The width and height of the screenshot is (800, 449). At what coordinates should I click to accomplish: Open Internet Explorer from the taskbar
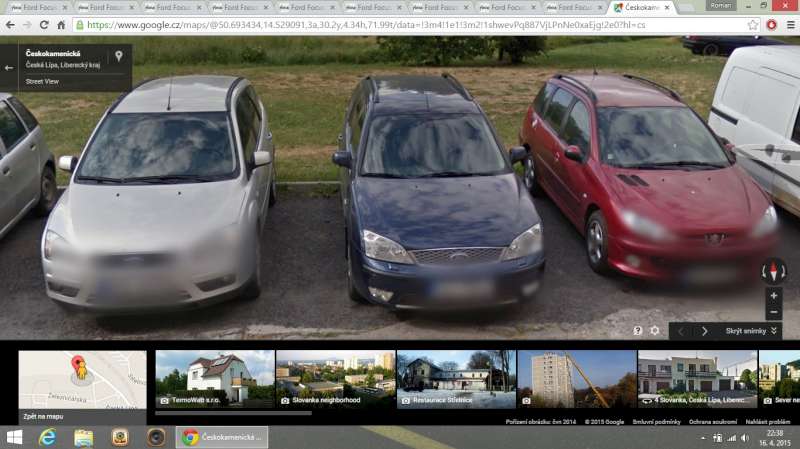click(46, 437)
